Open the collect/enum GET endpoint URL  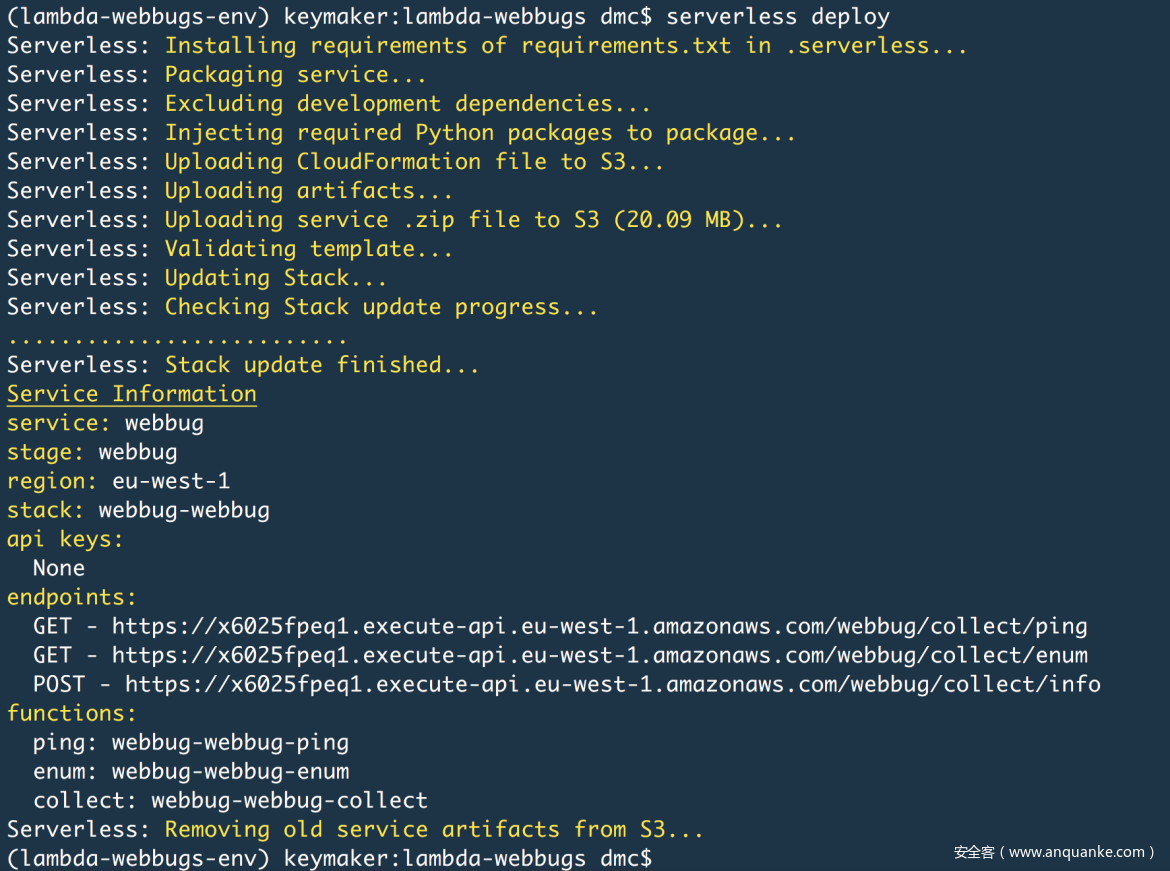599,656
